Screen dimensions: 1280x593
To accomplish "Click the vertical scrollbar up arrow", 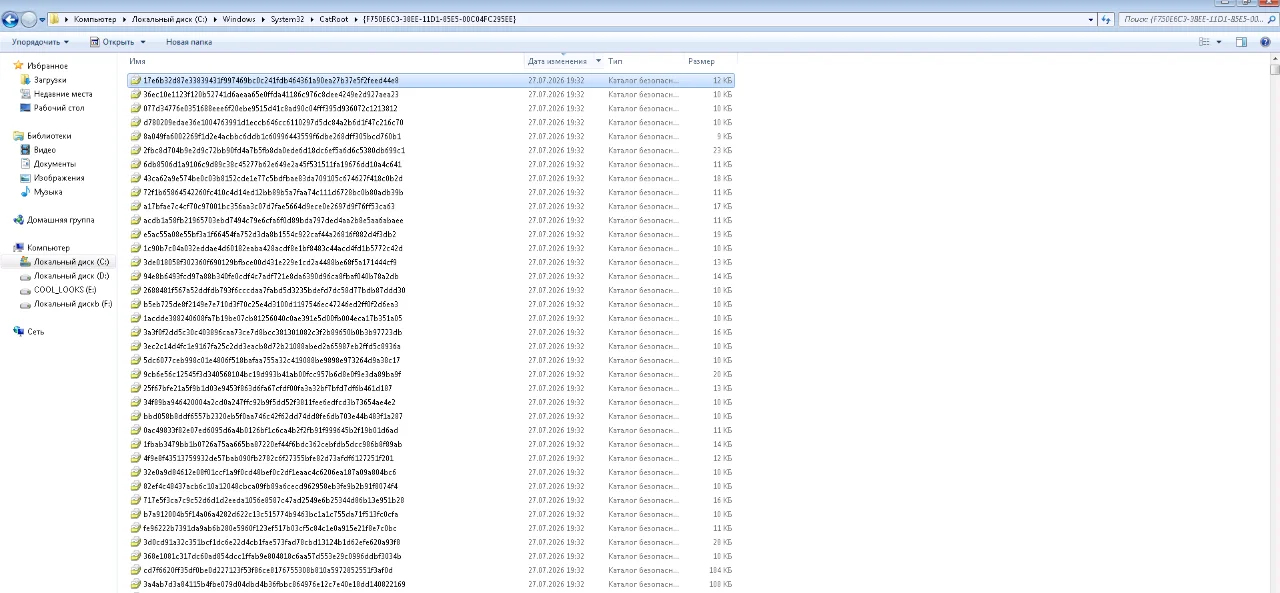I will point(1275,59).
